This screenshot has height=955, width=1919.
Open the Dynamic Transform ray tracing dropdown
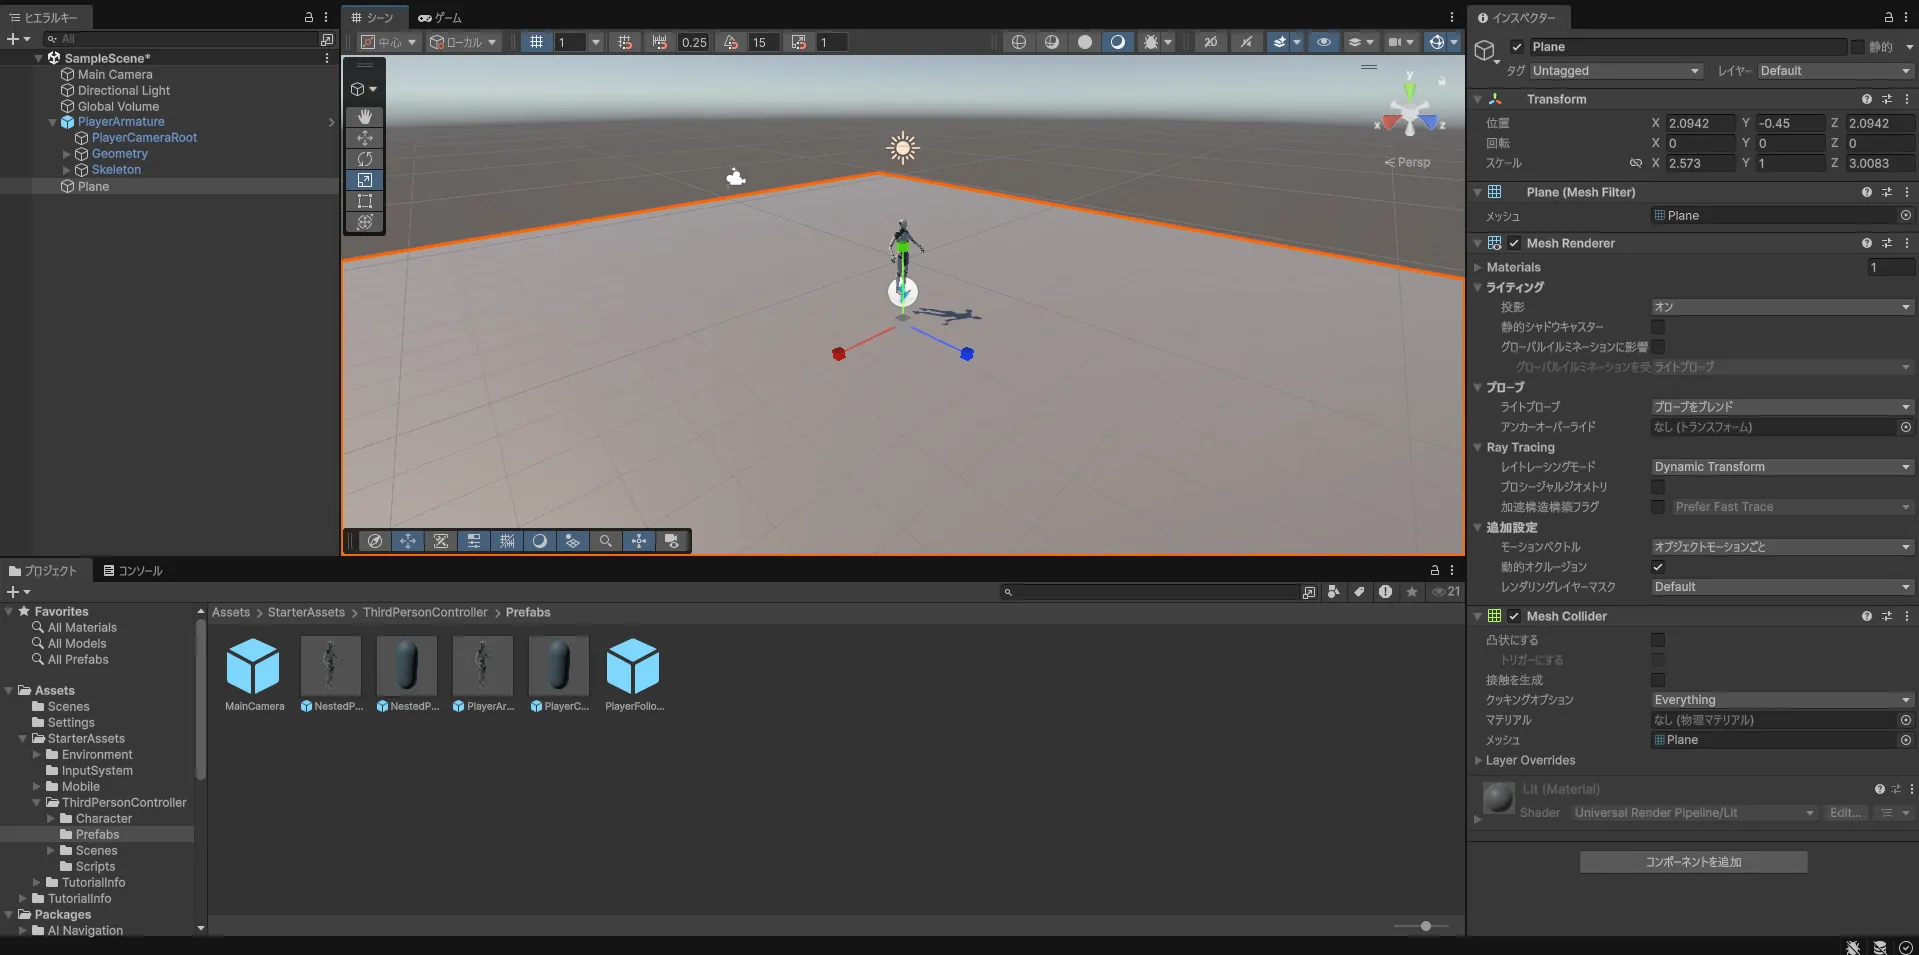[1781, 467]
